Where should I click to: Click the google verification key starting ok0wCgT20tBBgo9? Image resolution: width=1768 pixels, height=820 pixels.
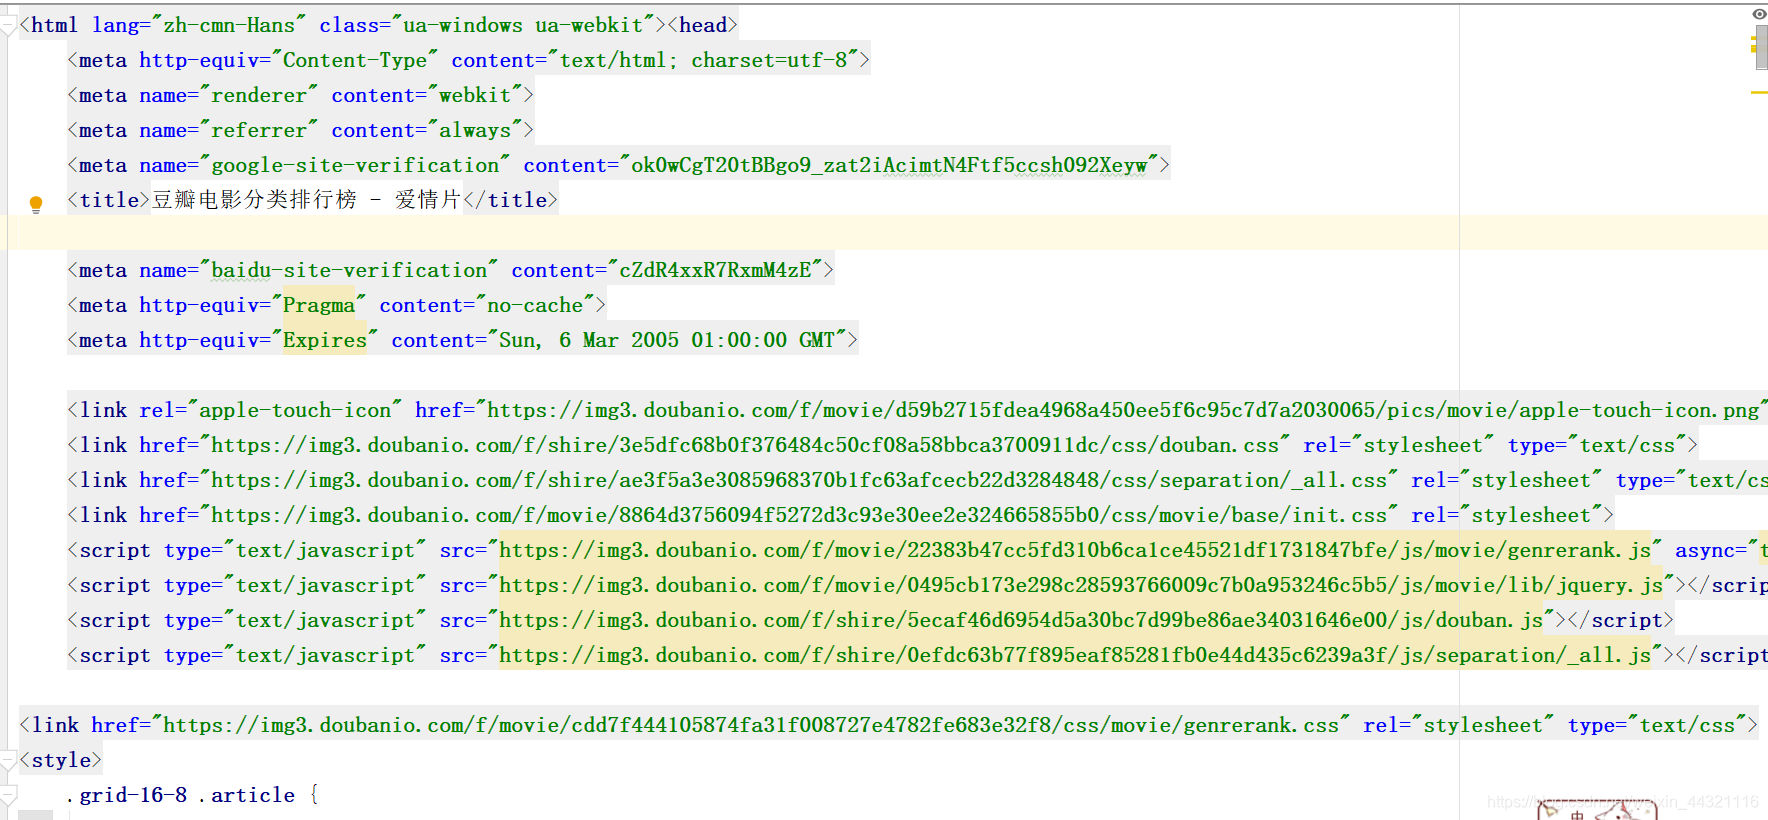pyautogui.click(x=889, y=165)
